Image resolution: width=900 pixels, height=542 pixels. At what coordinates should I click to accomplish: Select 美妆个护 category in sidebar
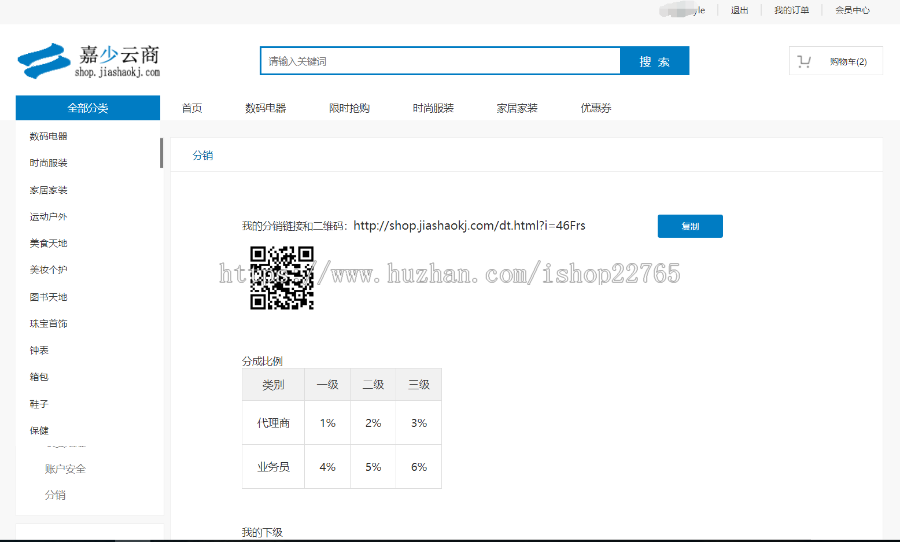point(48,270)
